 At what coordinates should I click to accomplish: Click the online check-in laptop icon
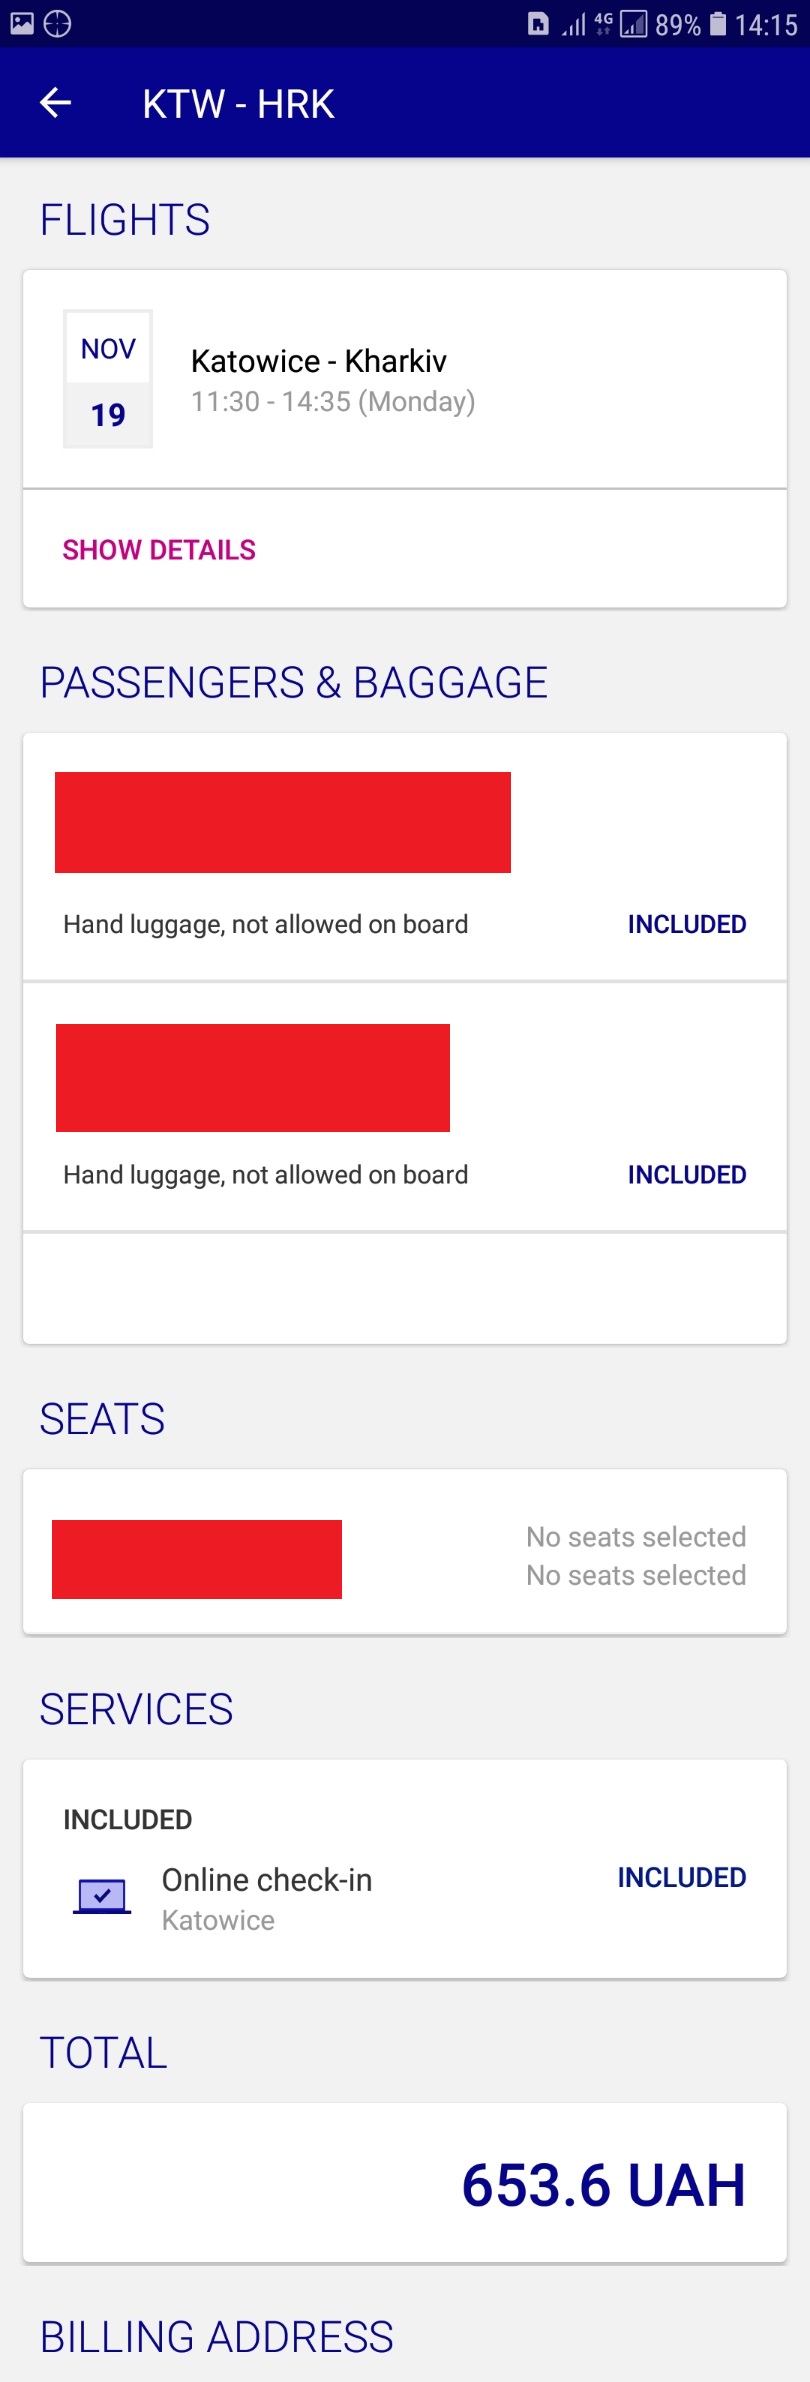pos(102,1895)
